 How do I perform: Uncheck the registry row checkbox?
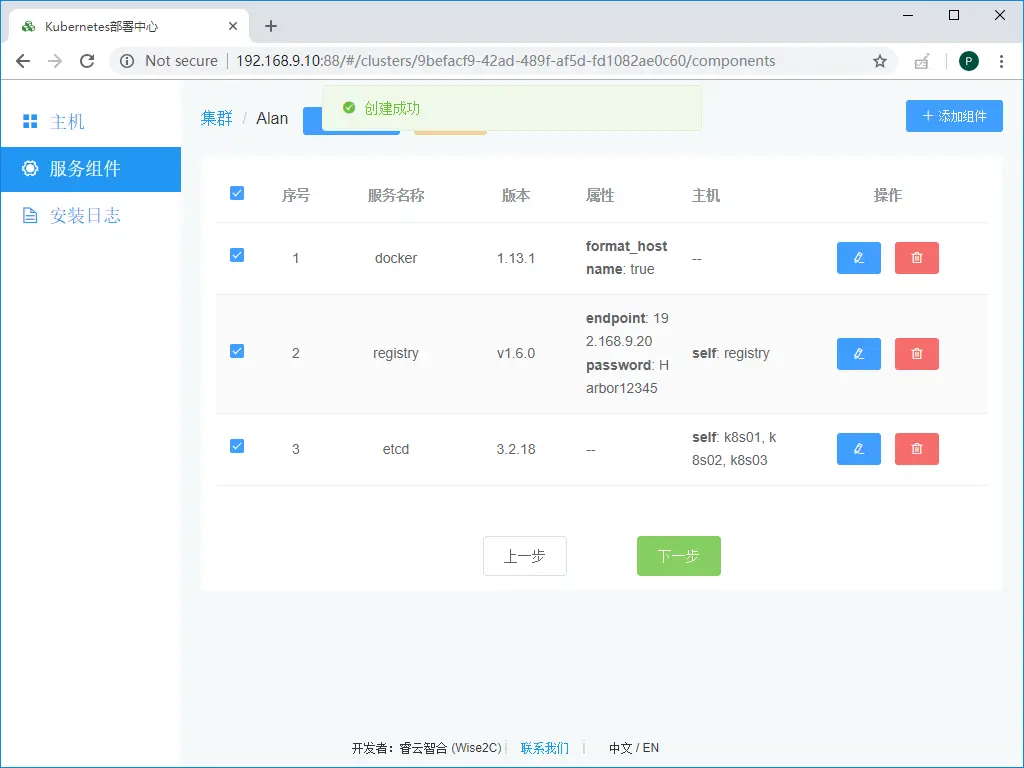point(237,351)
